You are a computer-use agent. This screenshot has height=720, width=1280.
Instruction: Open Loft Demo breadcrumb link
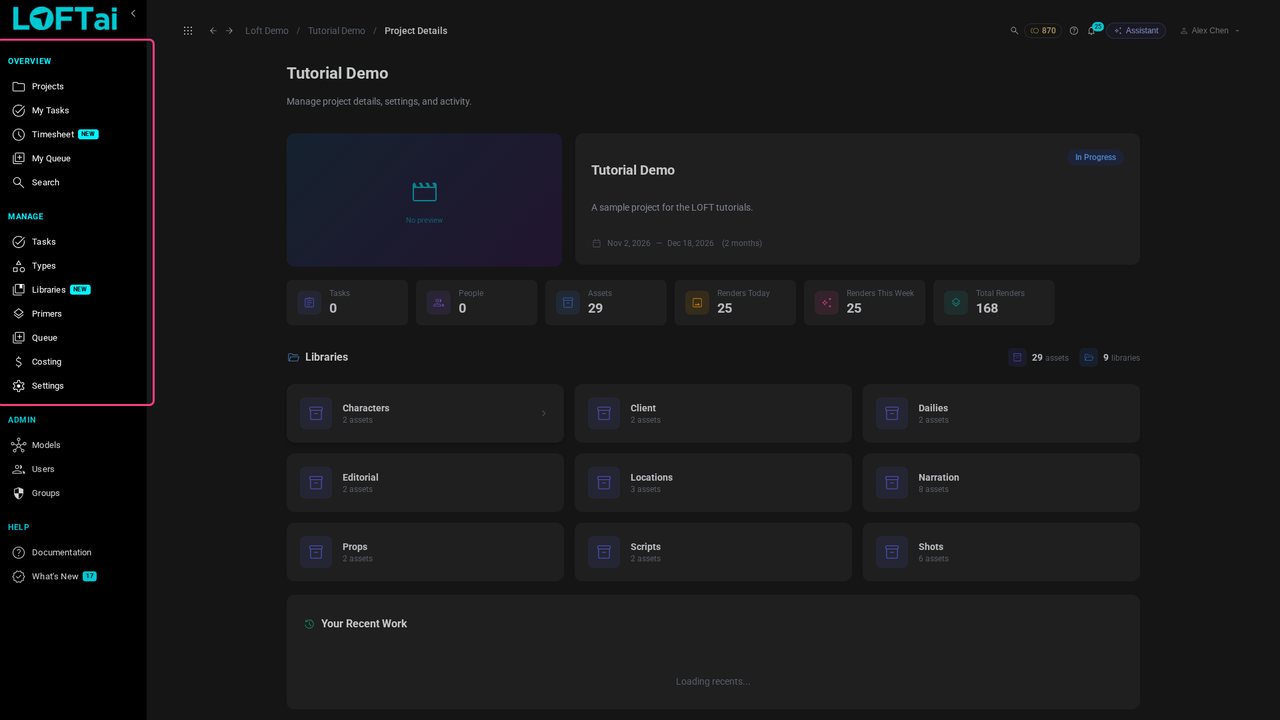pos(267,31)
